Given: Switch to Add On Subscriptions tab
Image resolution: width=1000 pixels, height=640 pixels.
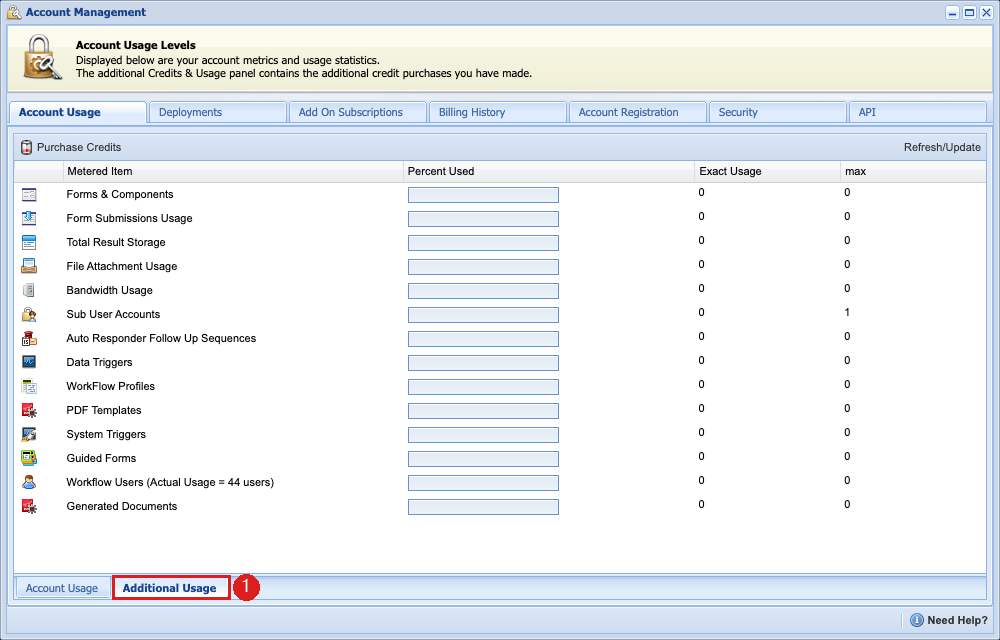Looking at the screenshot, I should 358,112.
